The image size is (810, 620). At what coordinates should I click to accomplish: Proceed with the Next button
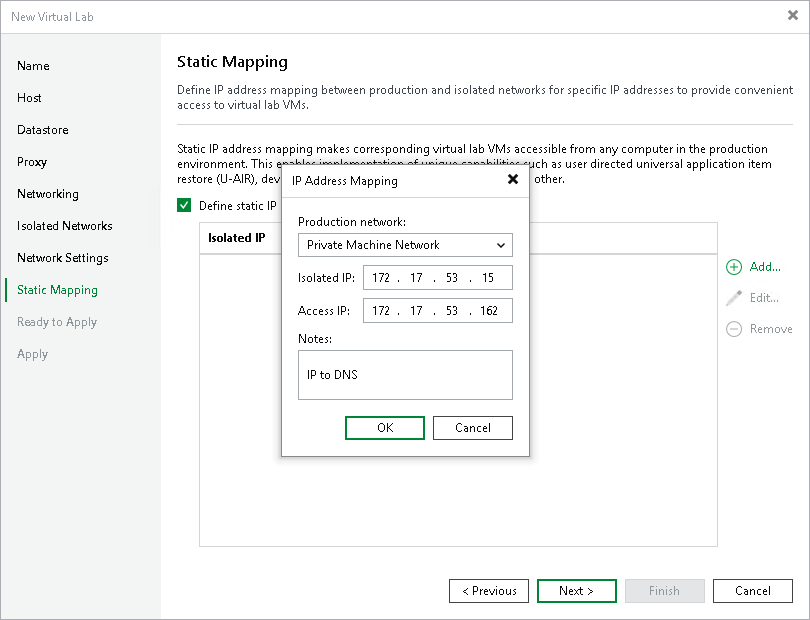pos(577,591)
